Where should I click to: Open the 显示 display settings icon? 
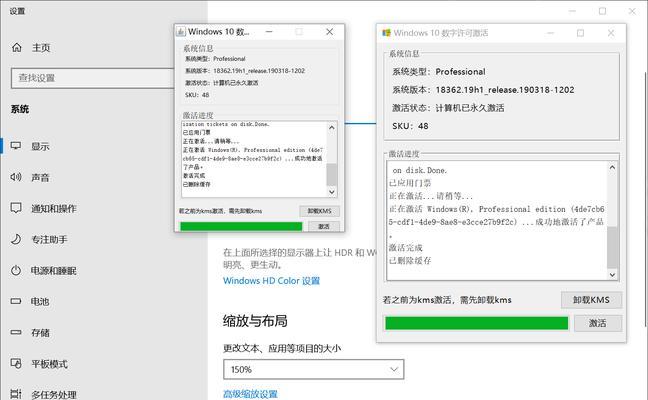point(16,146)
